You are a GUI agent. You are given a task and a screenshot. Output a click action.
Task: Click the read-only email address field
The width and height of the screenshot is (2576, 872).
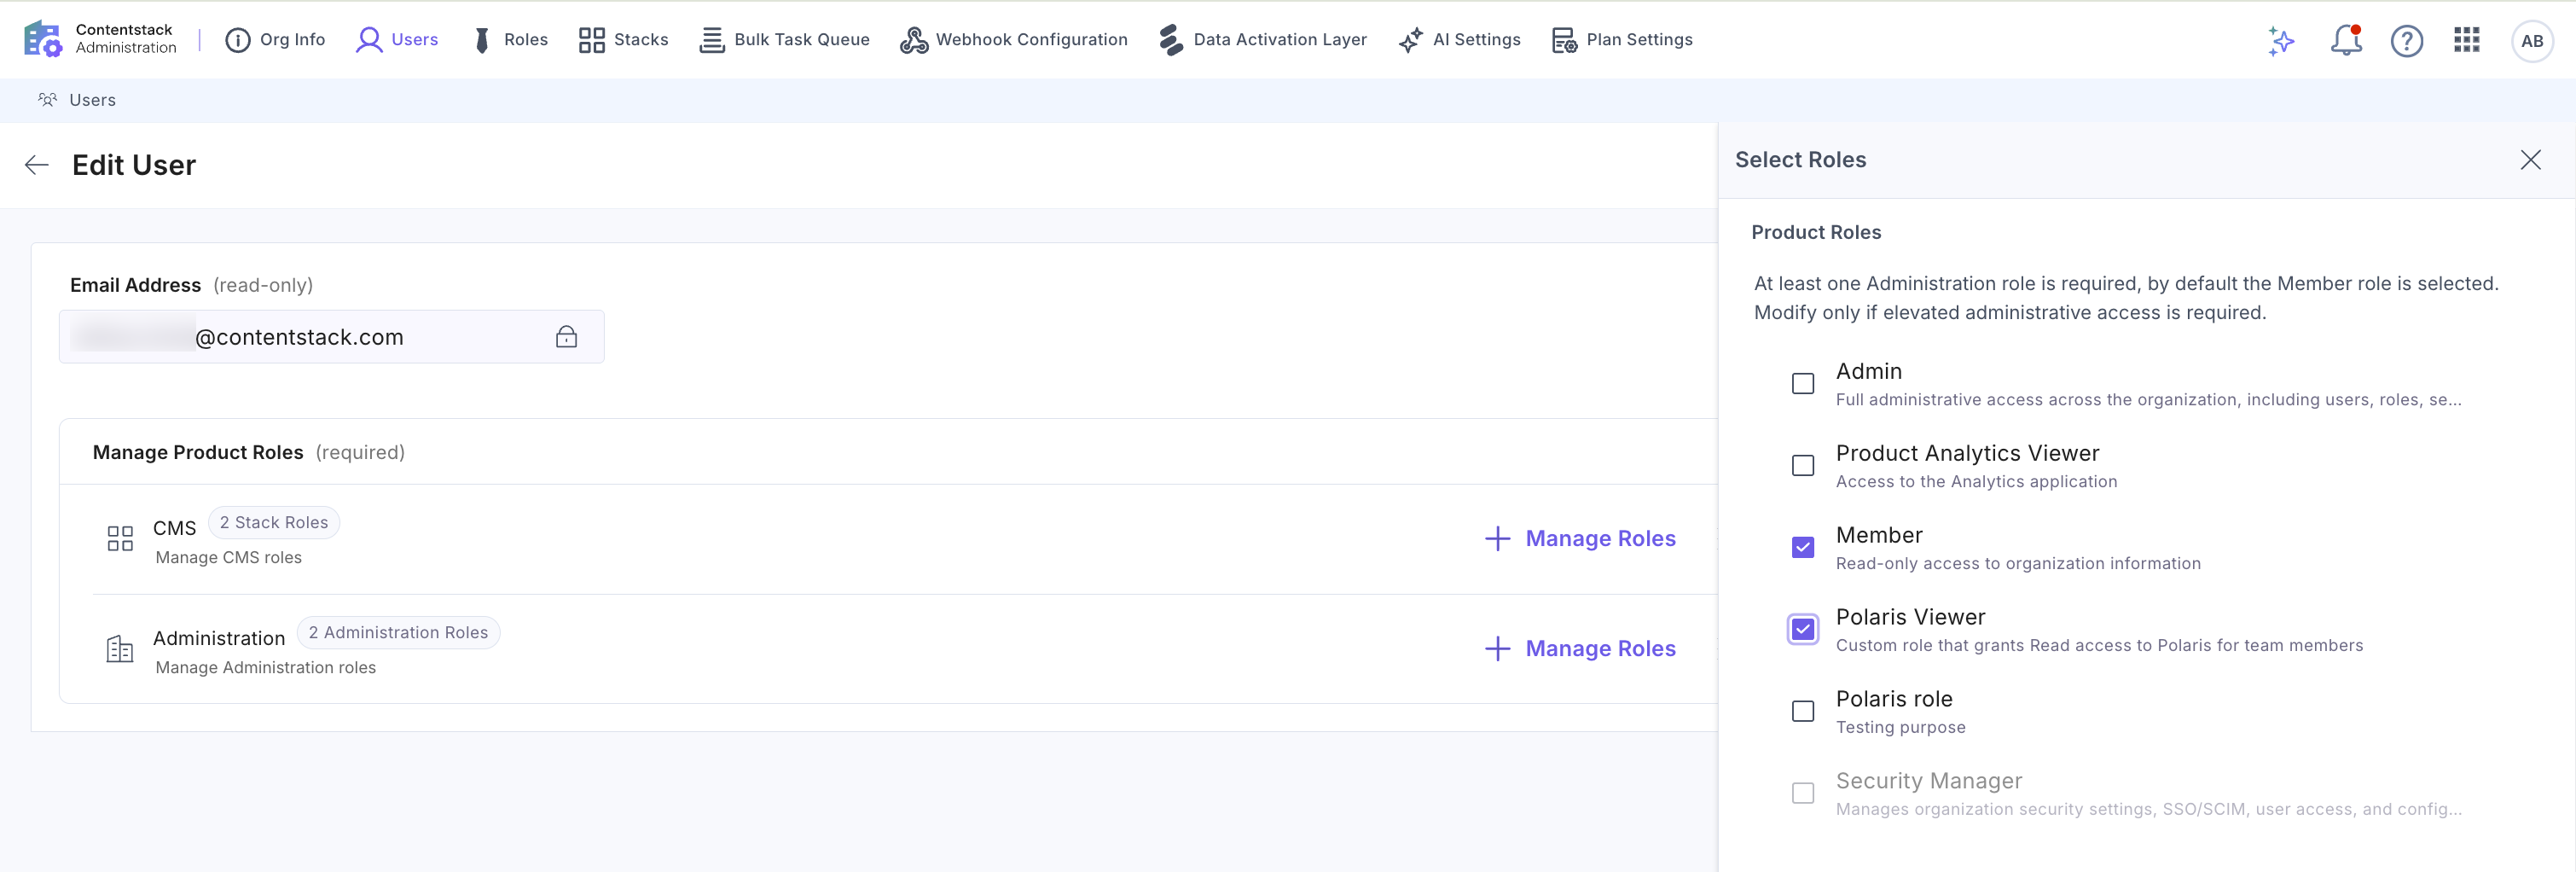click(332, 337)
